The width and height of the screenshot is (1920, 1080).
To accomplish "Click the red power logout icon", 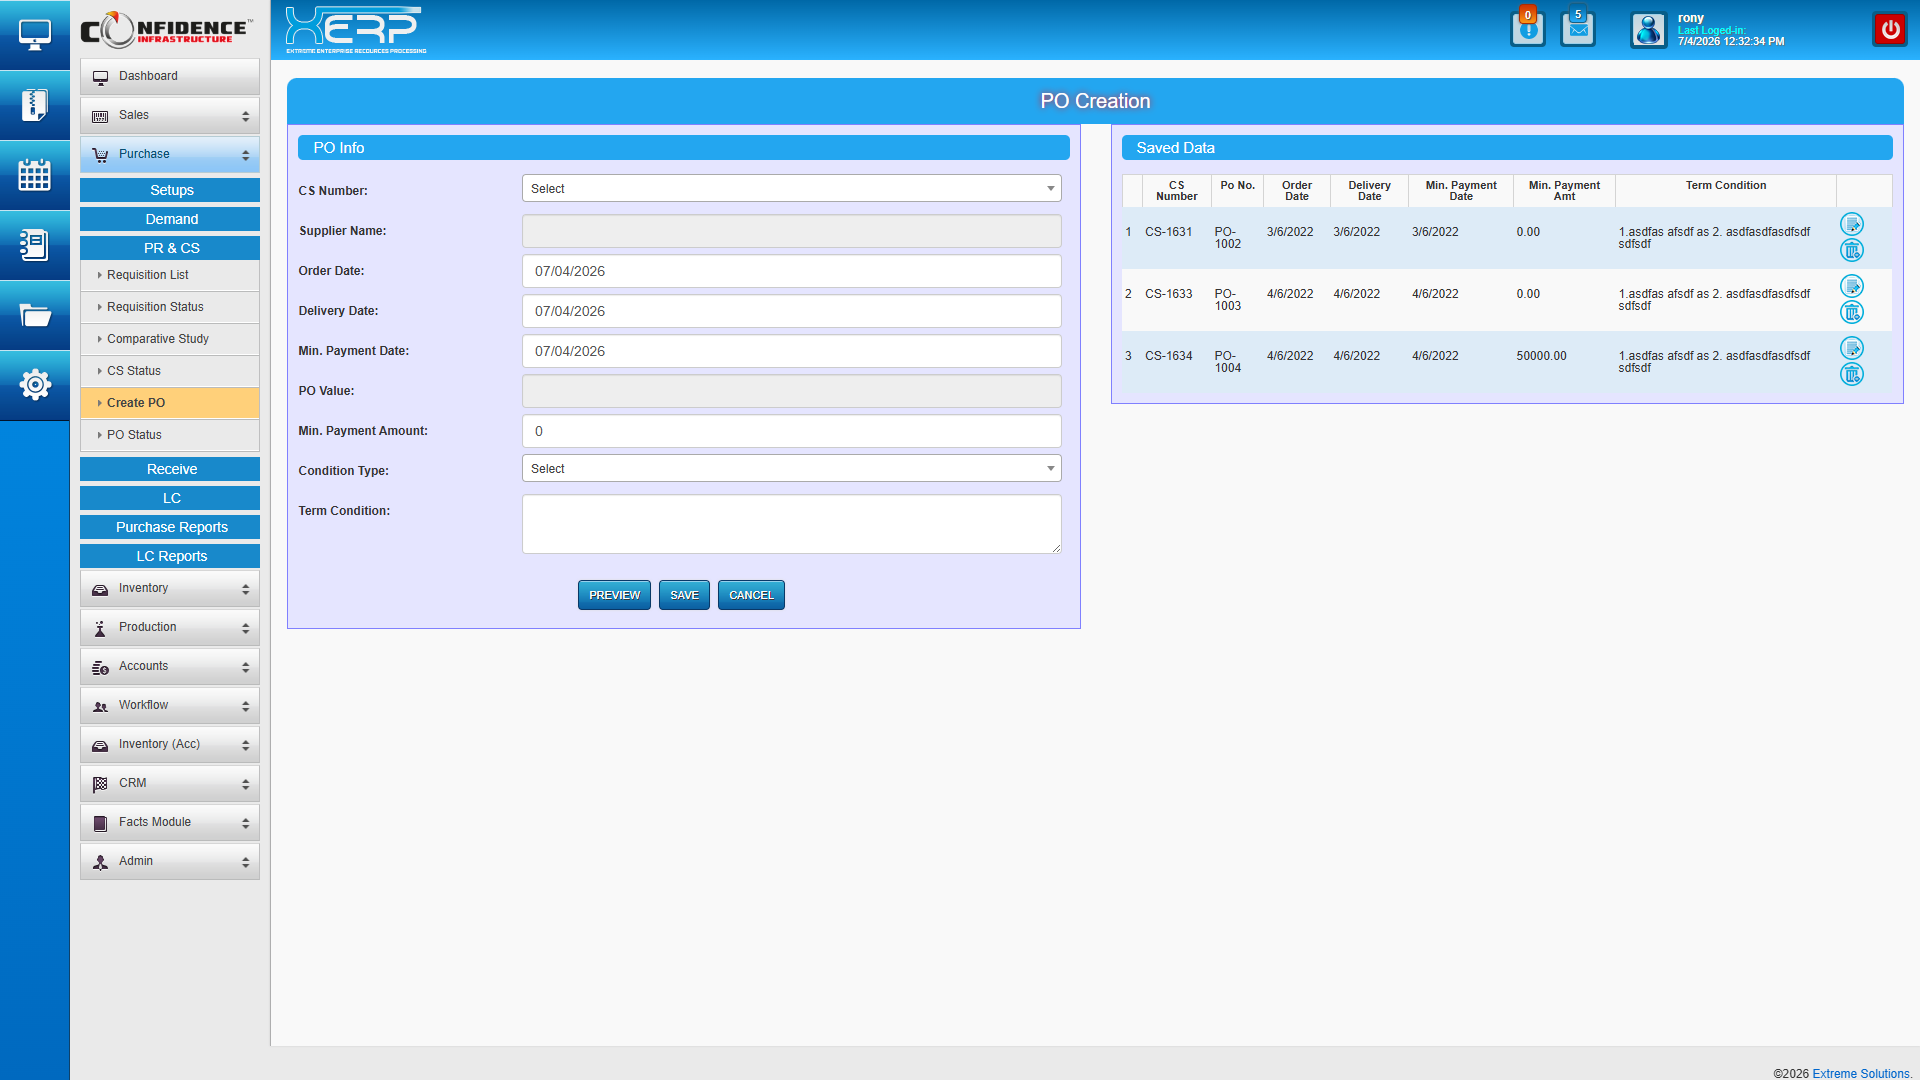I will coord(1890,29).
